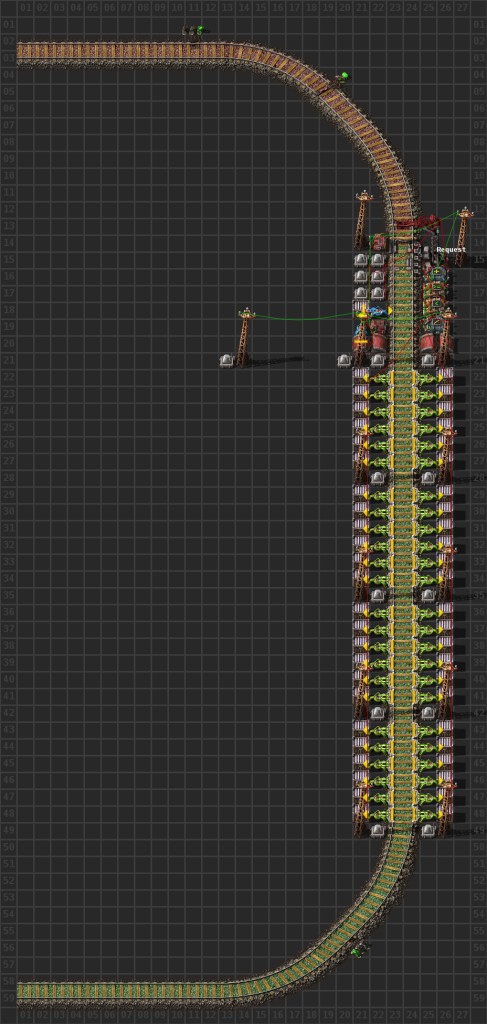Click the lamp just left of the station in row 21
Viewport: 487px width, 1024px height.
point(344,360)
